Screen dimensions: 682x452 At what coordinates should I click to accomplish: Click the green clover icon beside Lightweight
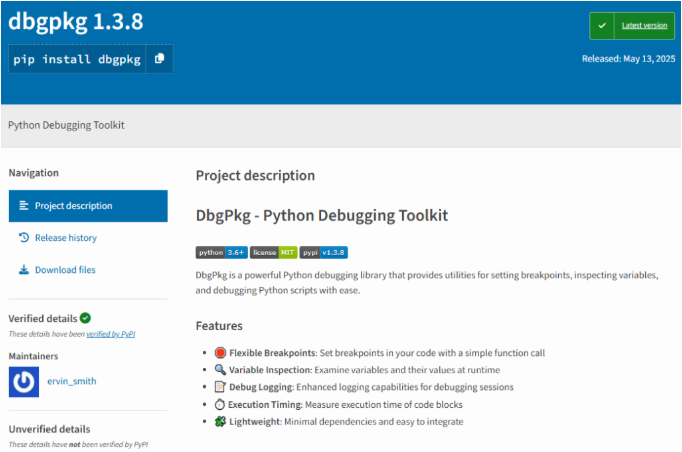pyautogui.click(x=221, y=422)
